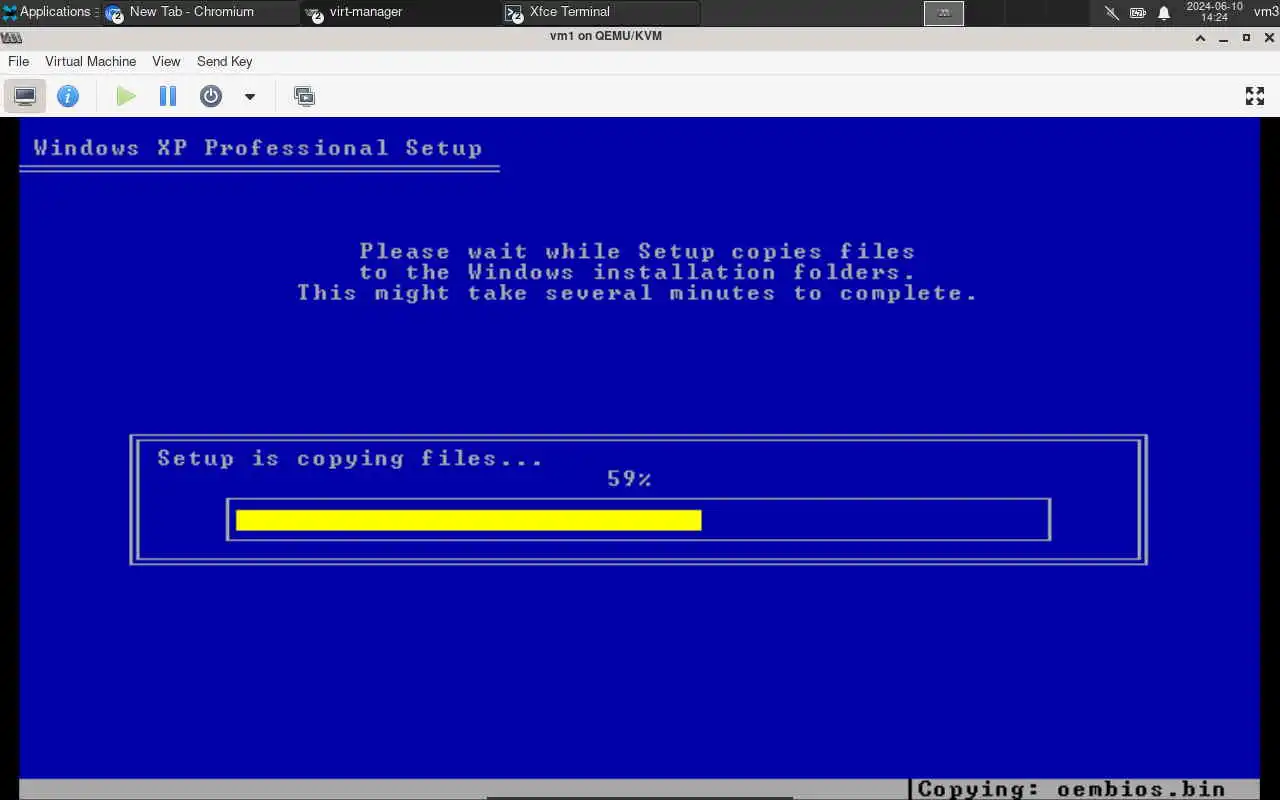The height and width of the screenshot is (800, 1280).
Task: Open the manage VM snapshots icon
Action: 304,96
